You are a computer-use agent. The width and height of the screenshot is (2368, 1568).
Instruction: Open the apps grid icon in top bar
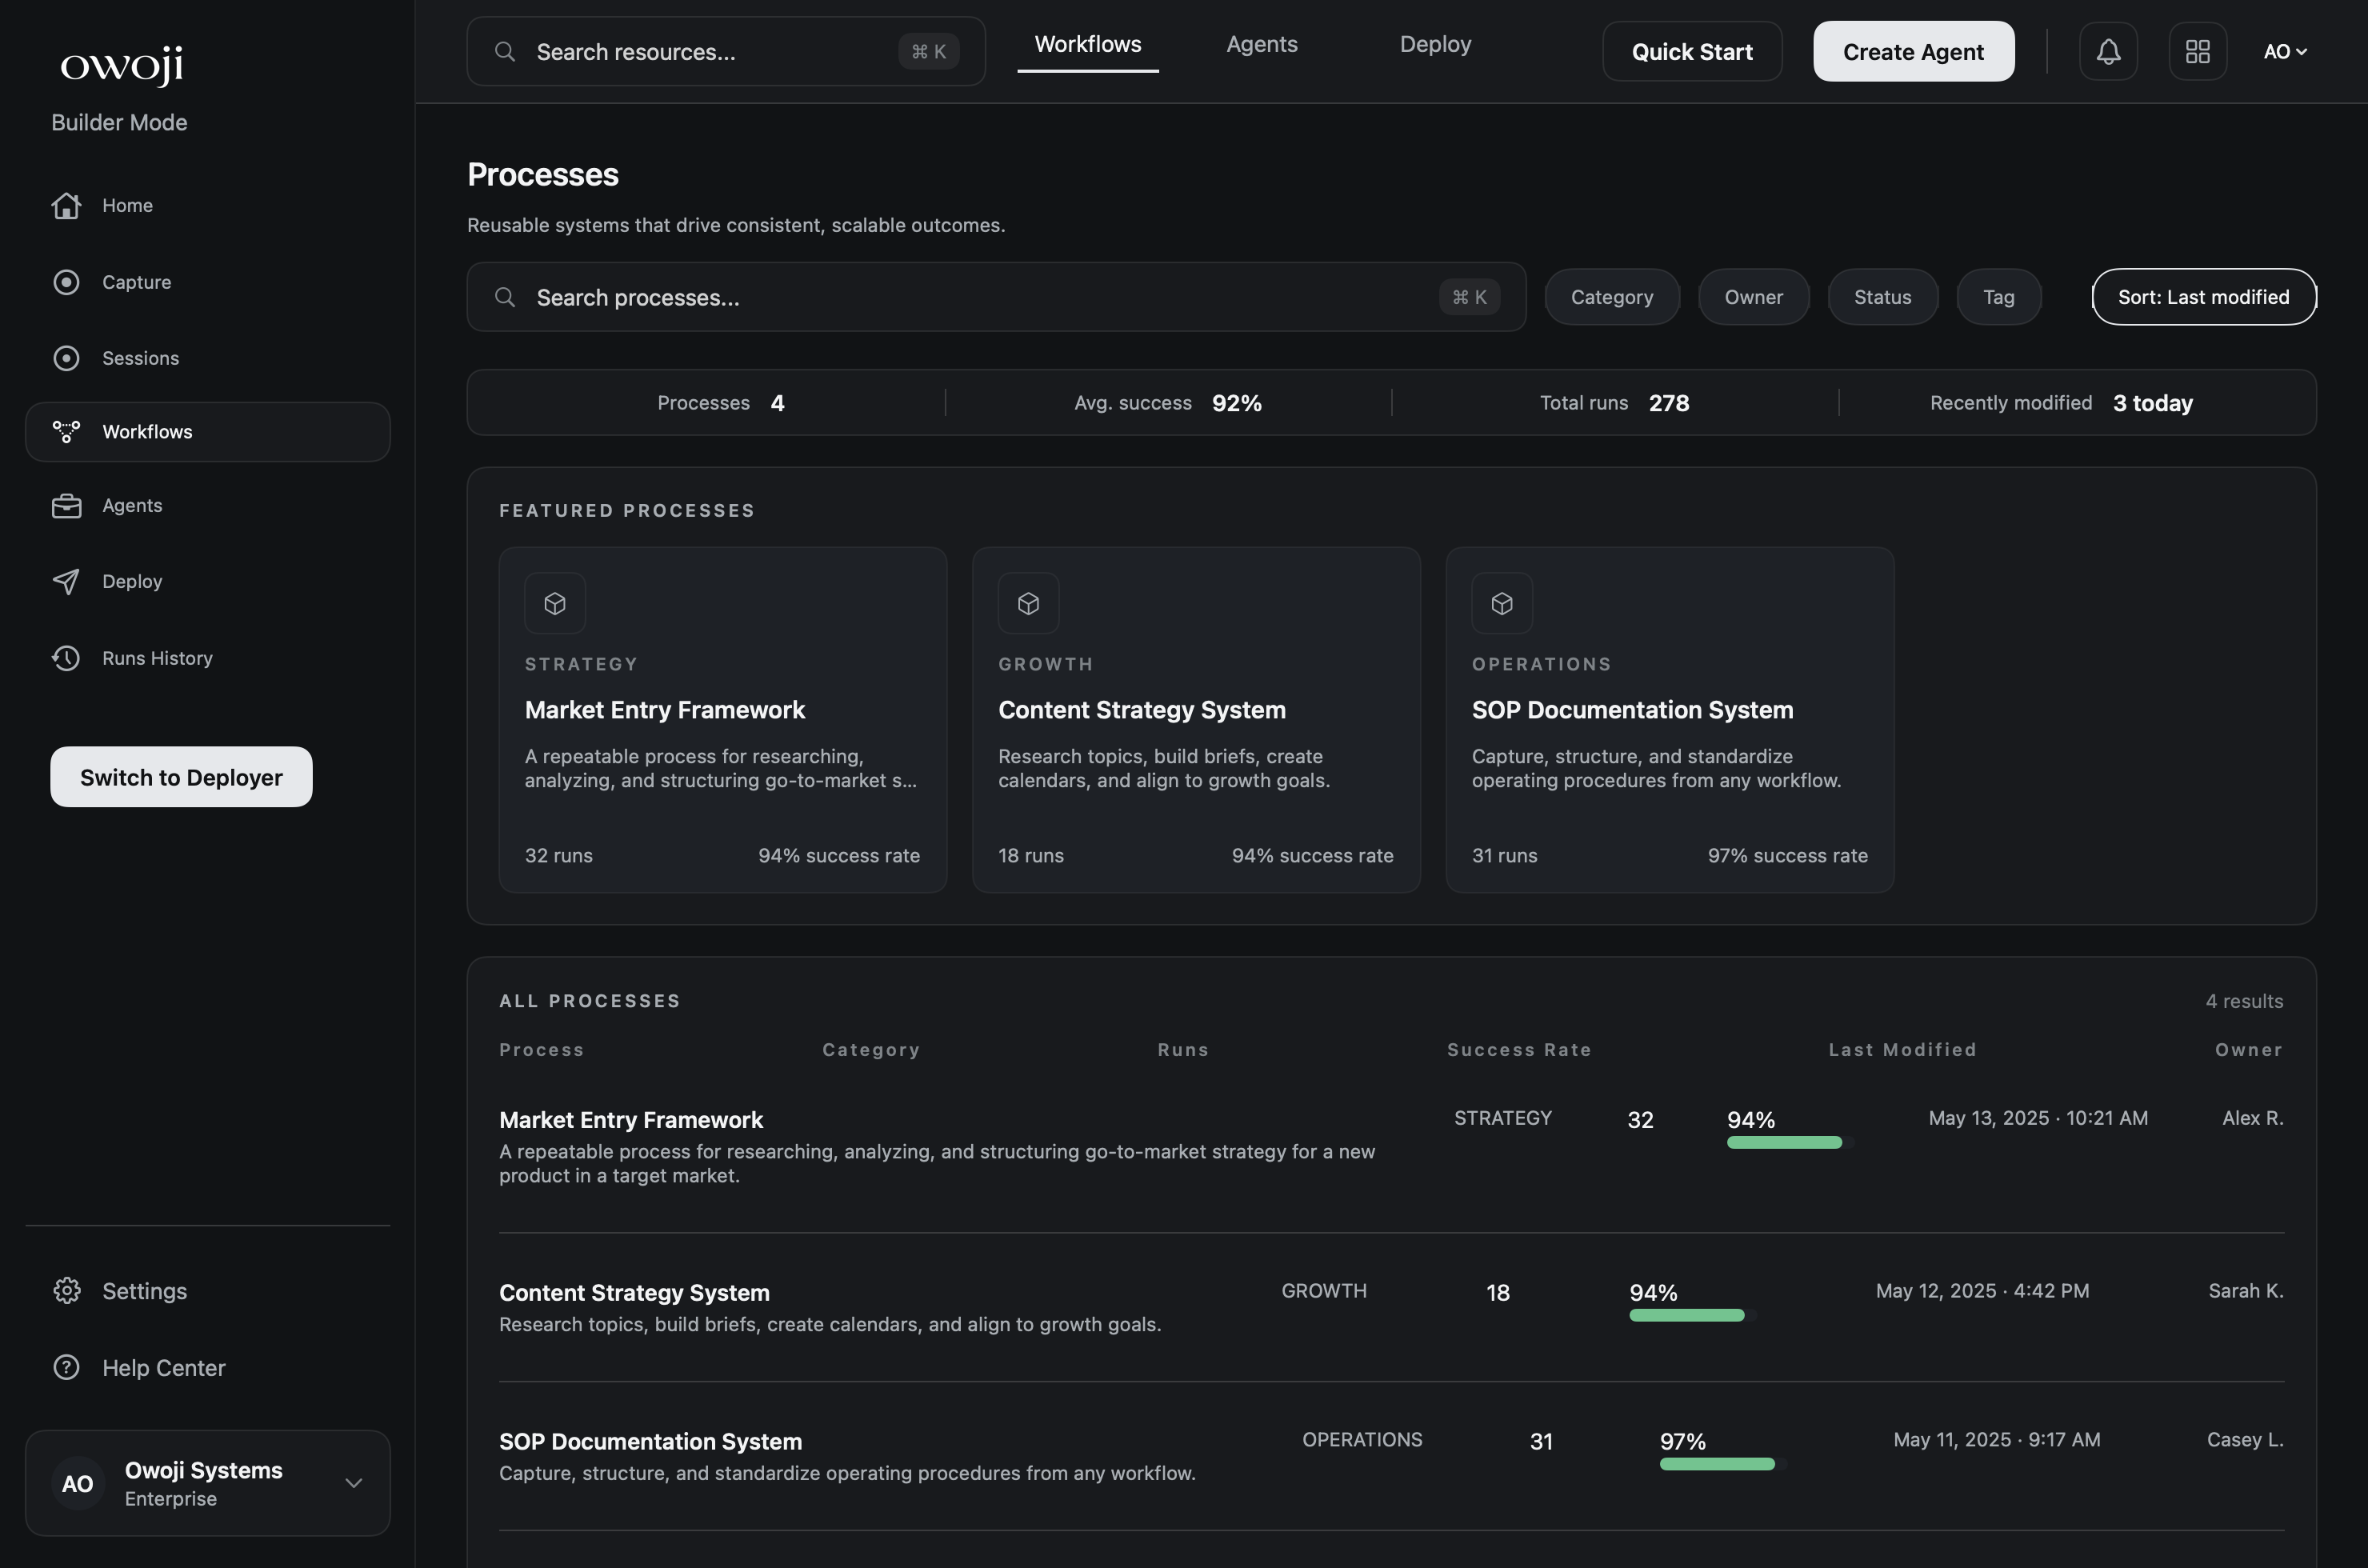tap(2197, 51)
